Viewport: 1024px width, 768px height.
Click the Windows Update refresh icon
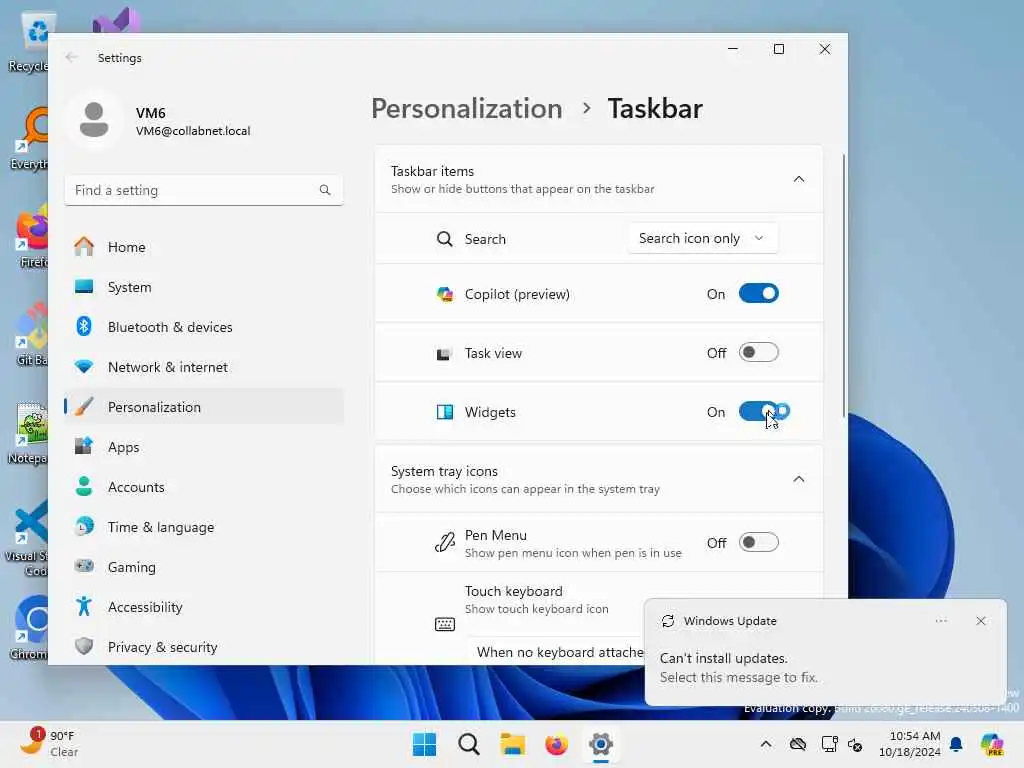coord(667,621)
